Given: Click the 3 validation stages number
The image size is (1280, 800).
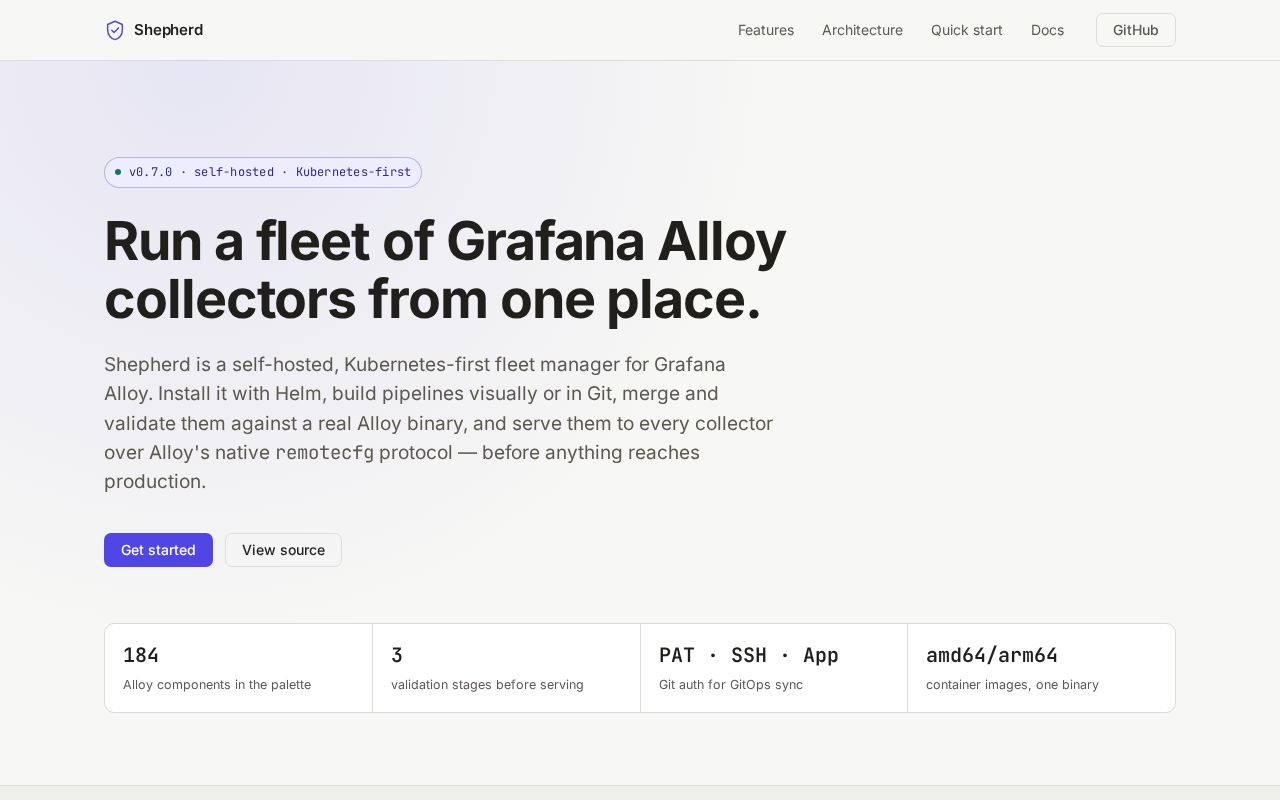Looking at the screenshot, I should pos(397,655).
